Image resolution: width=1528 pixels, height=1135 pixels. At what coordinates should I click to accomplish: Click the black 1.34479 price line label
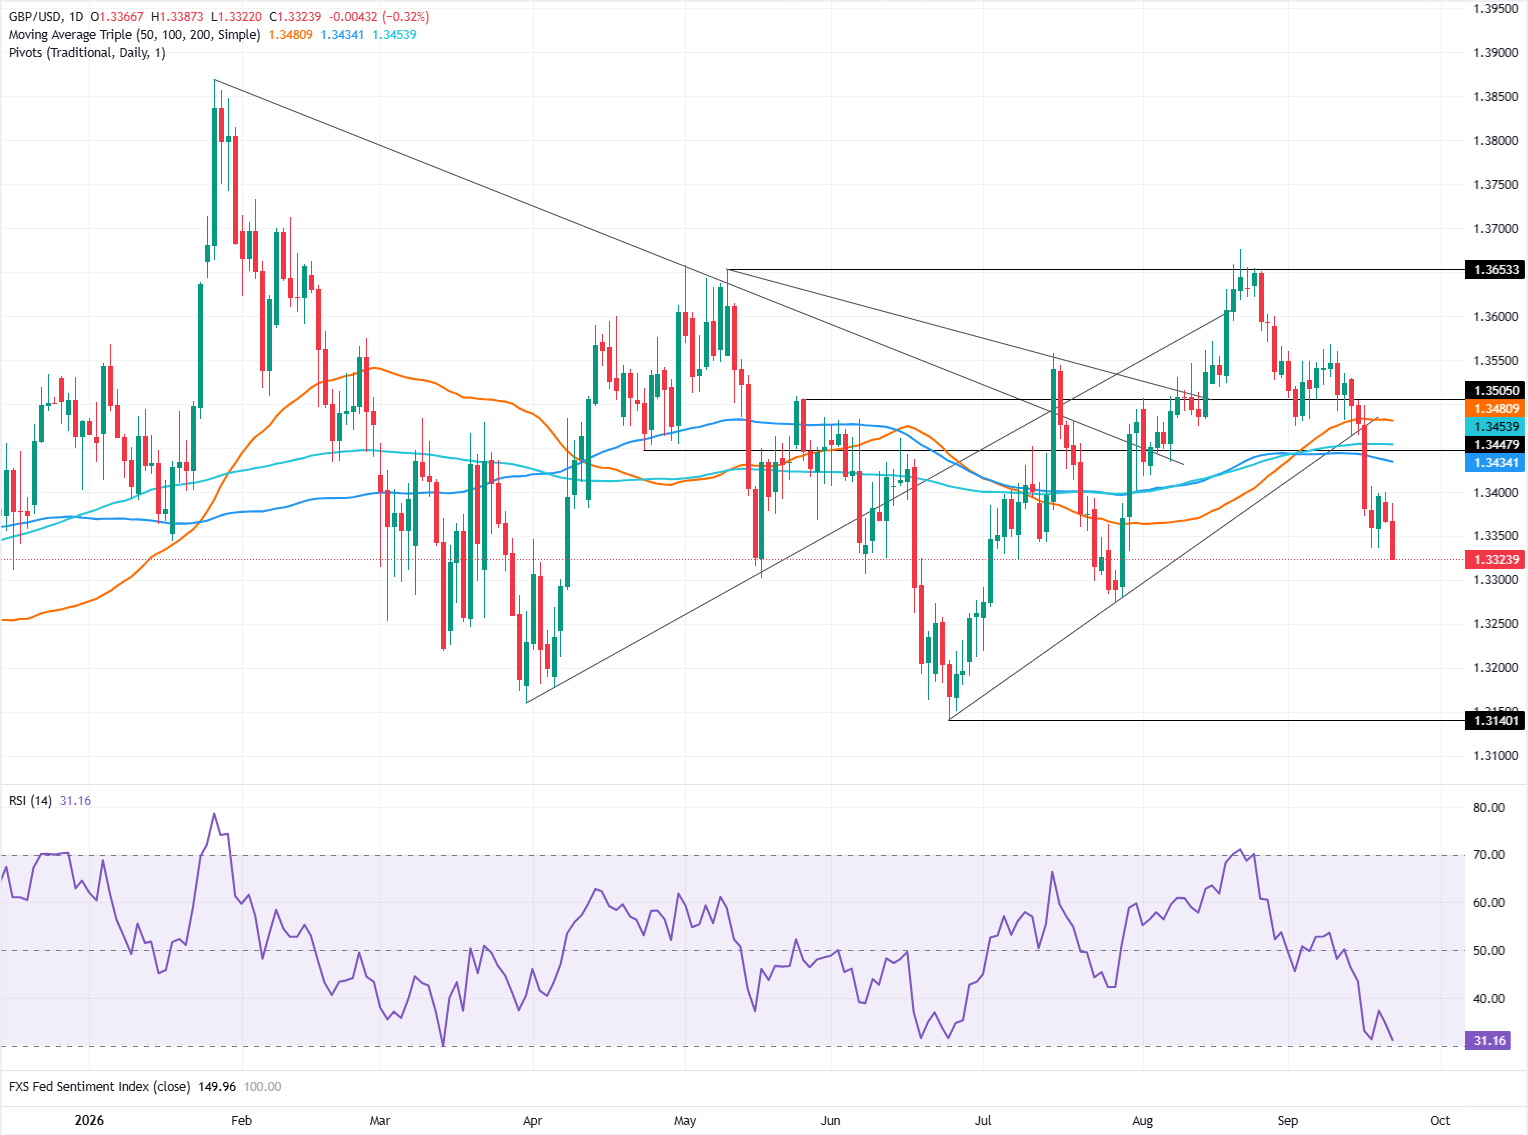coord(1495,445)
